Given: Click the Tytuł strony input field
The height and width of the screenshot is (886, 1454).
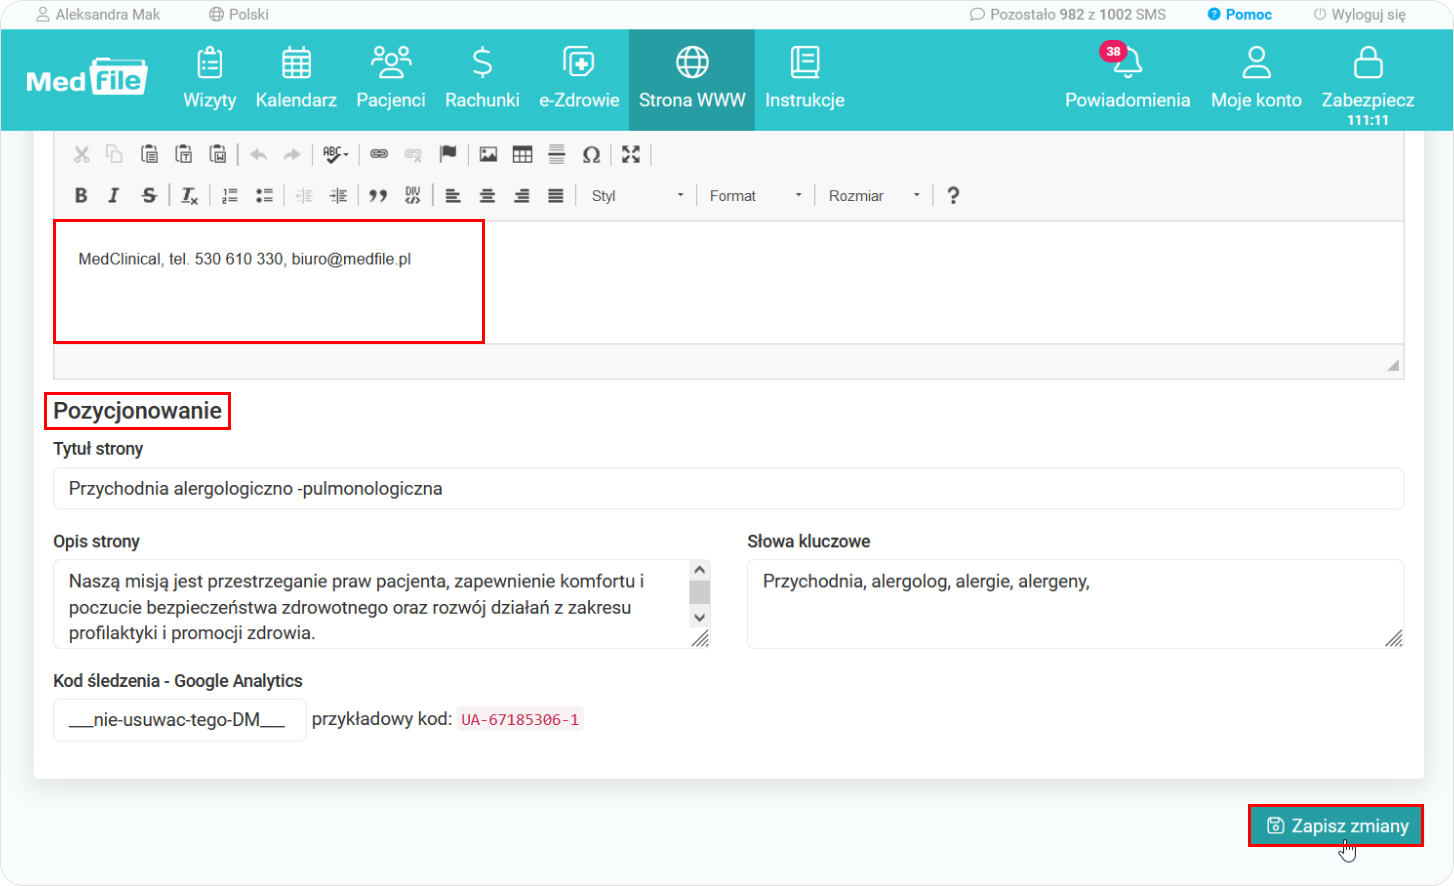Looking at the screenshot, I should click(728, 489).
